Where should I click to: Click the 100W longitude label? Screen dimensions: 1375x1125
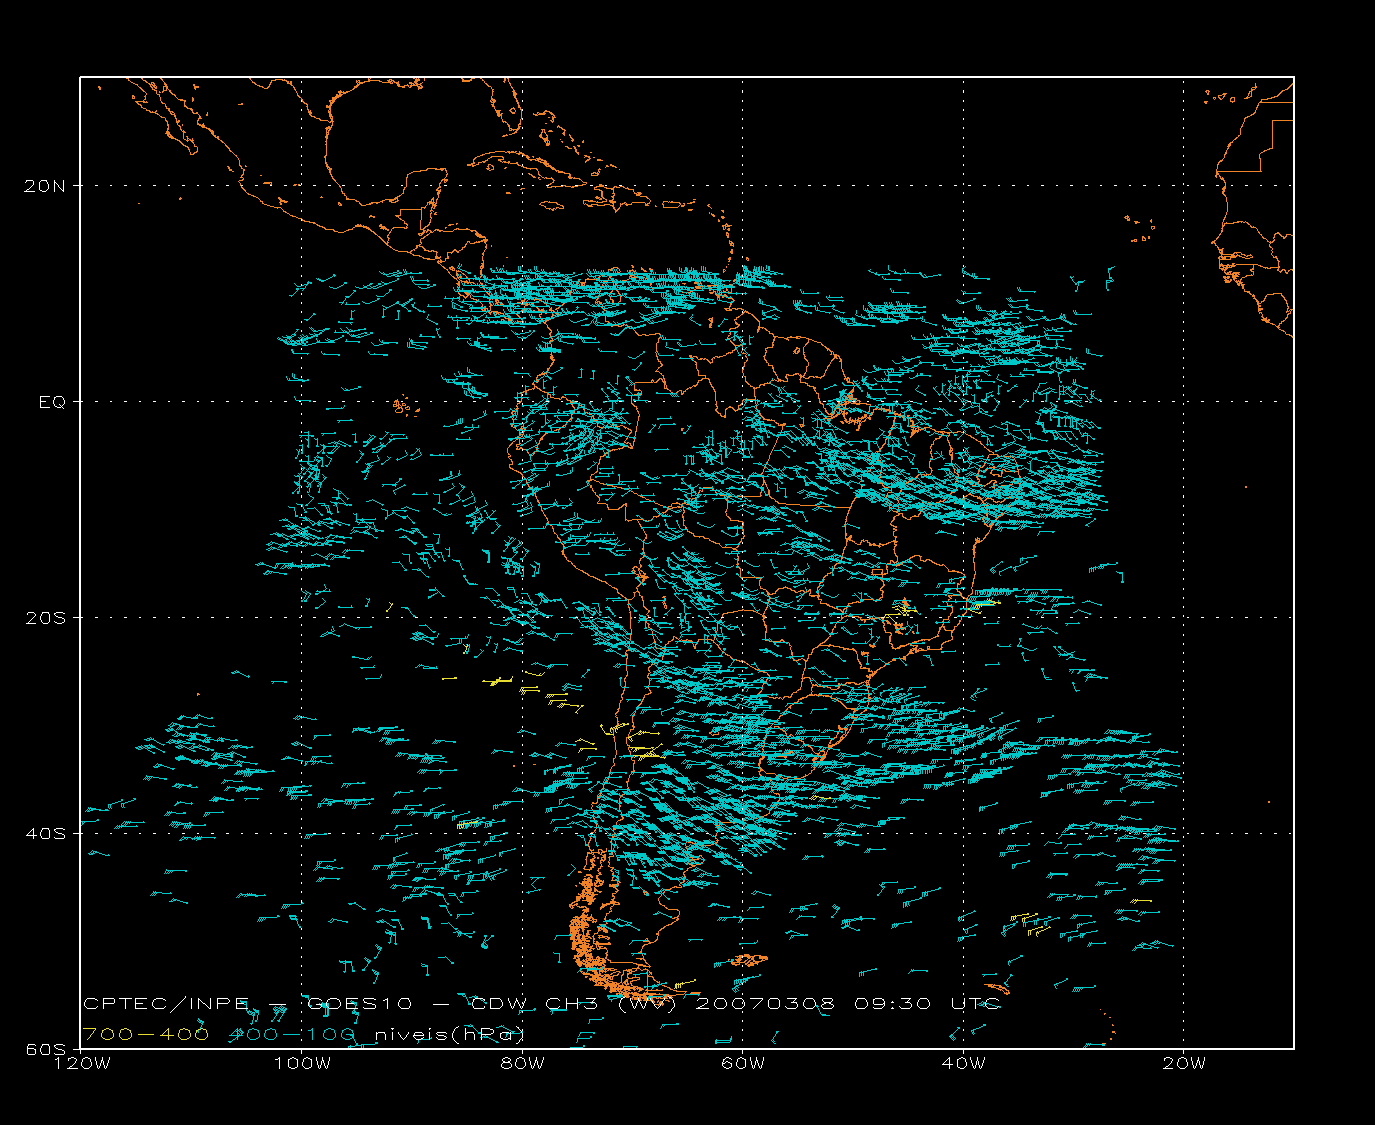tap(303, 1064)
